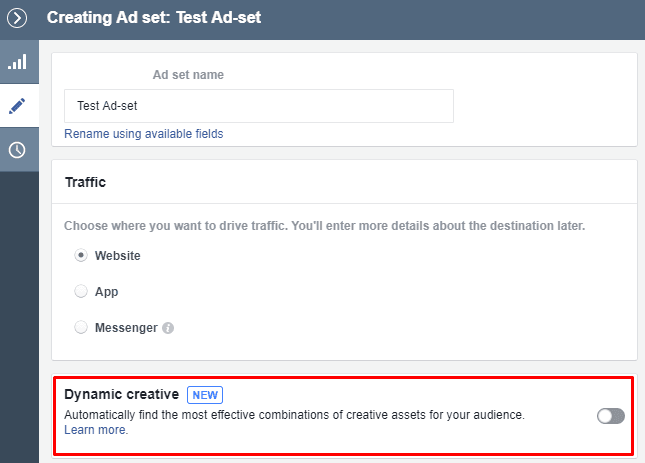645x463 pixels.
Task: Click the Traffic section heading
Action: (86, 182)
